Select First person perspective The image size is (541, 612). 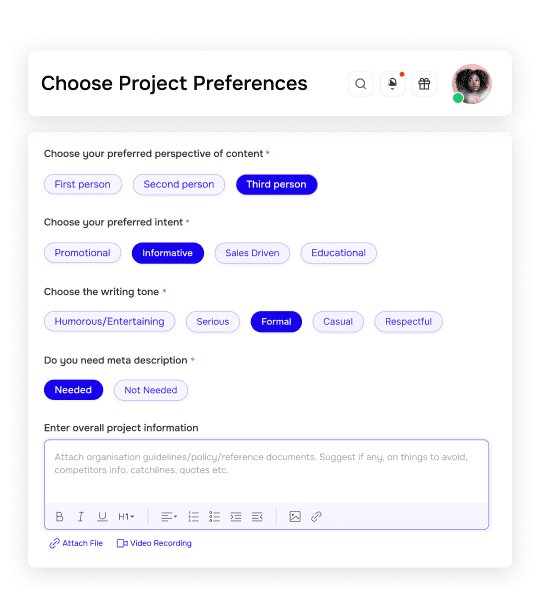[x=83, y=184]
